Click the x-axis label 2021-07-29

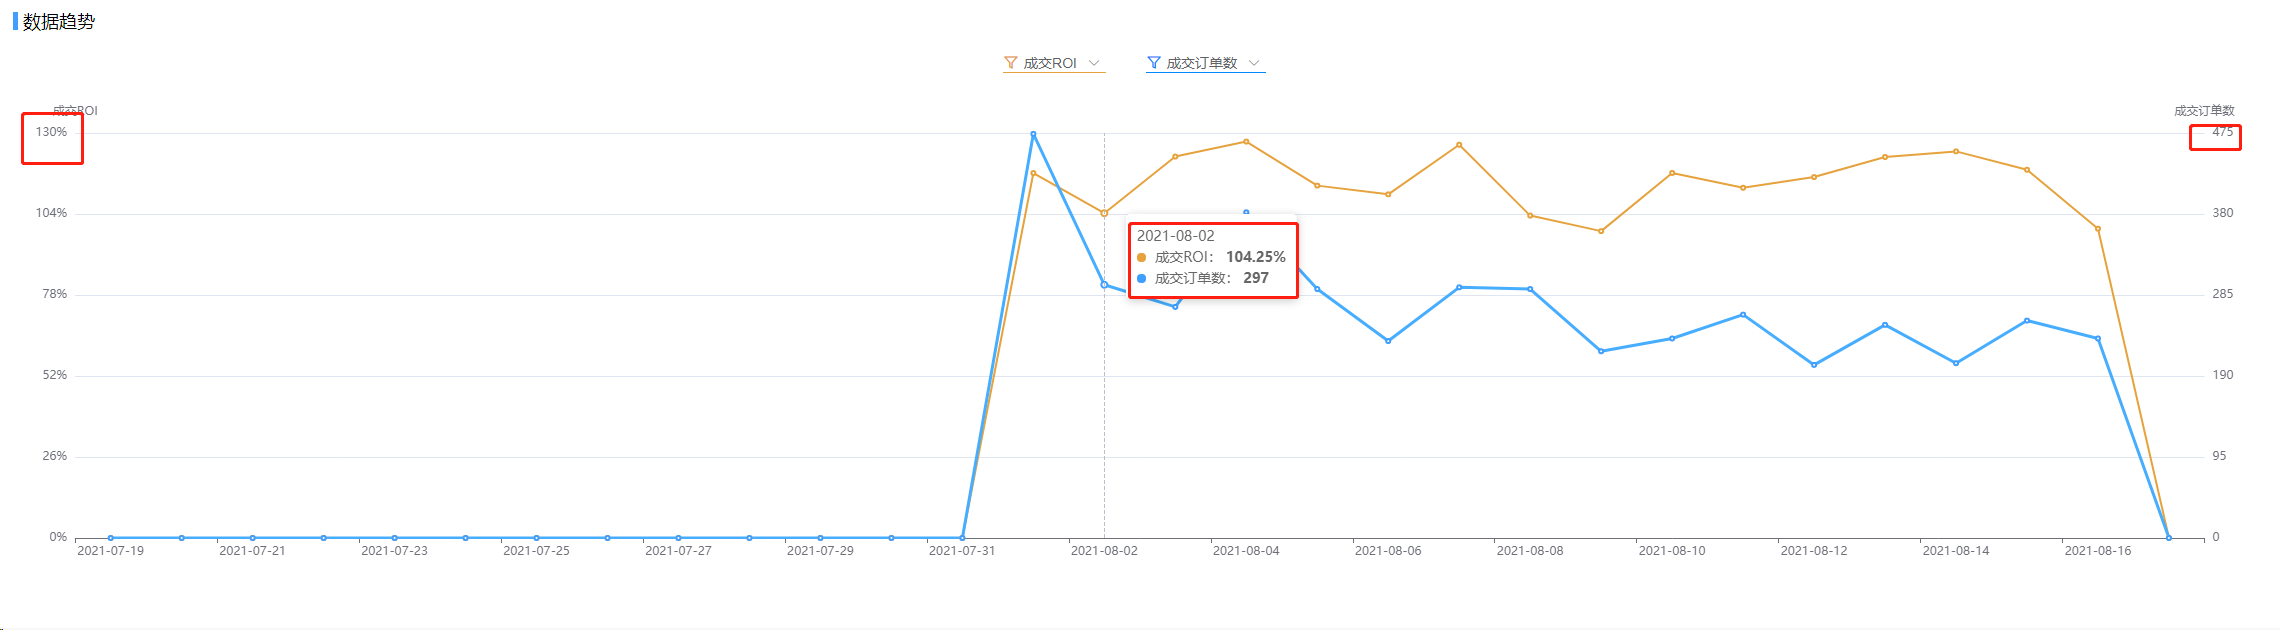[x=820, y=551]
